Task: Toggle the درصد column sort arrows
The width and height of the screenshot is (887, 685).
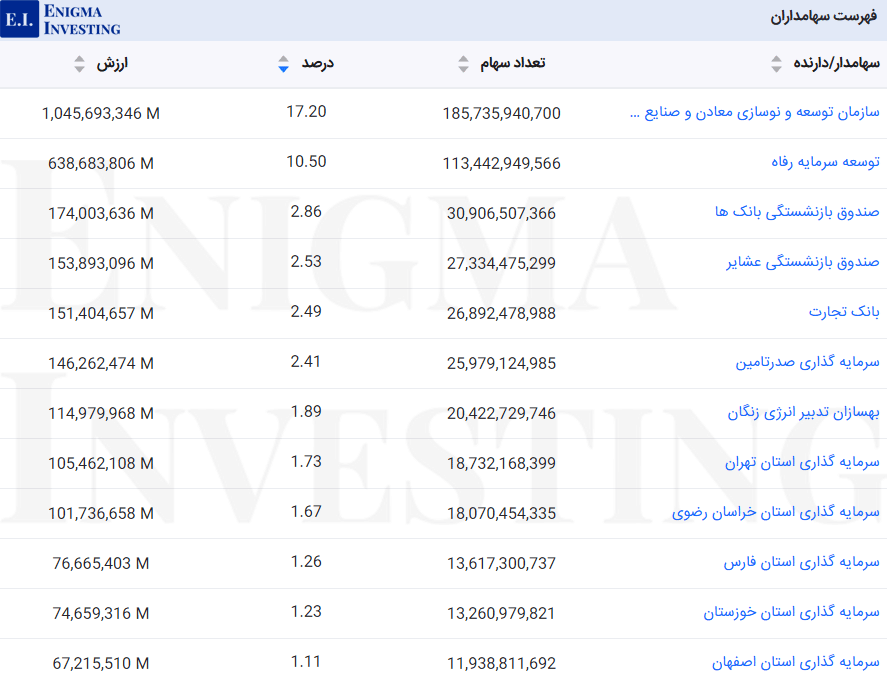Action: pyautogui.click(x=283, y=64)
